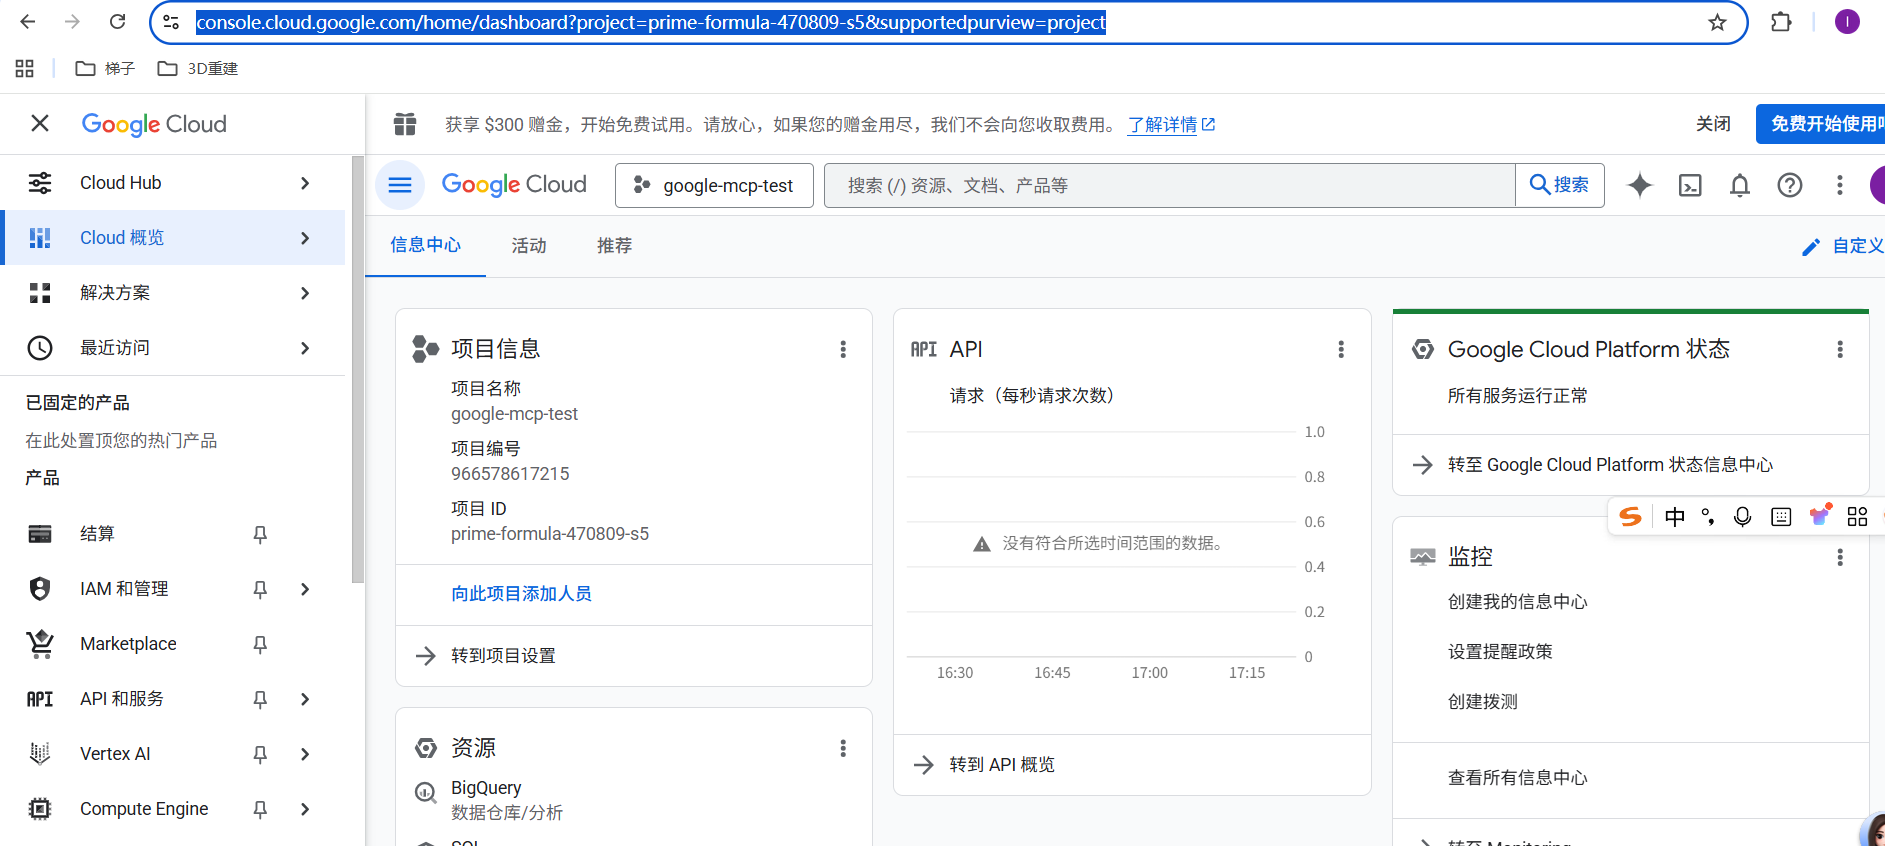Image resolution: width=1885 pixels, height=846 pixels.
Task: Open the browser extensions puzzle icon
Action: pos(1781,22)
